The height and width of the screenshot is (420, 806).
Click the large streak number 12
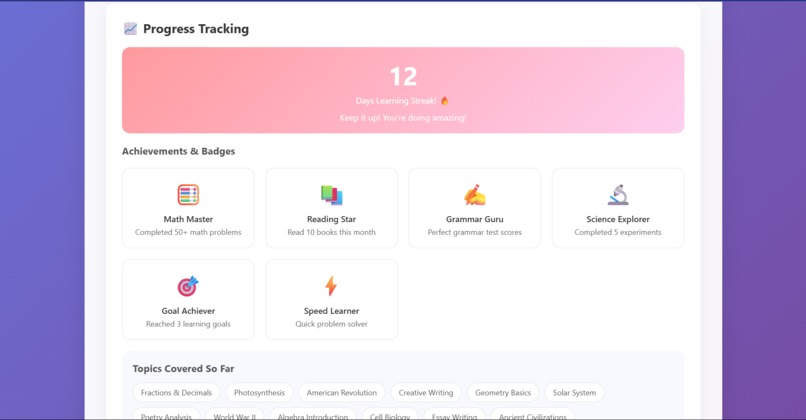click(x=403, y=77)
